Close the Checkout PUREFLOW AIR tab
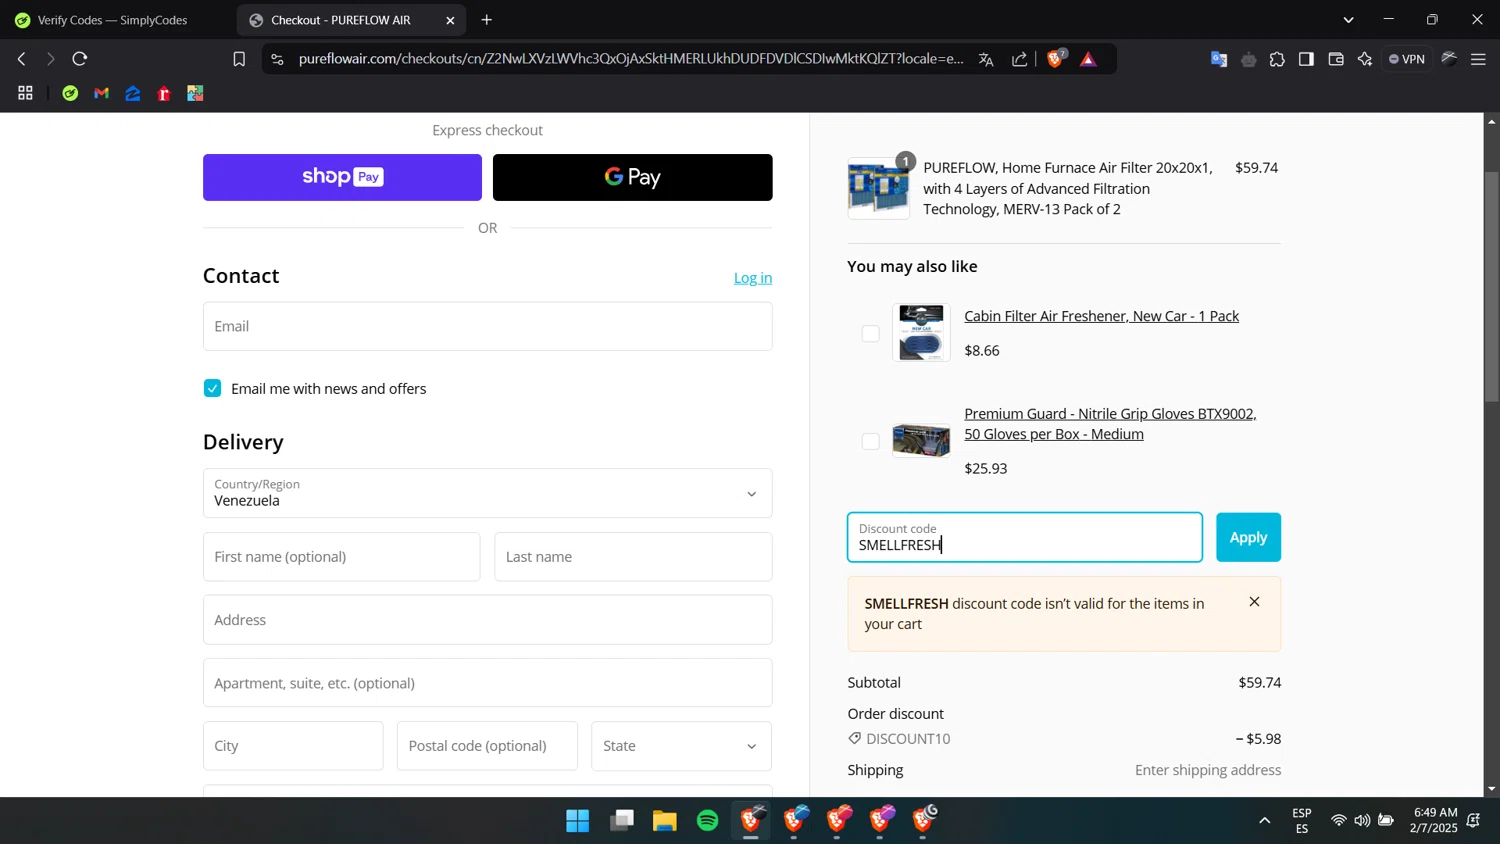Image resolution: width=1500 pixels, height=844 pixels. tap(450, 20)
